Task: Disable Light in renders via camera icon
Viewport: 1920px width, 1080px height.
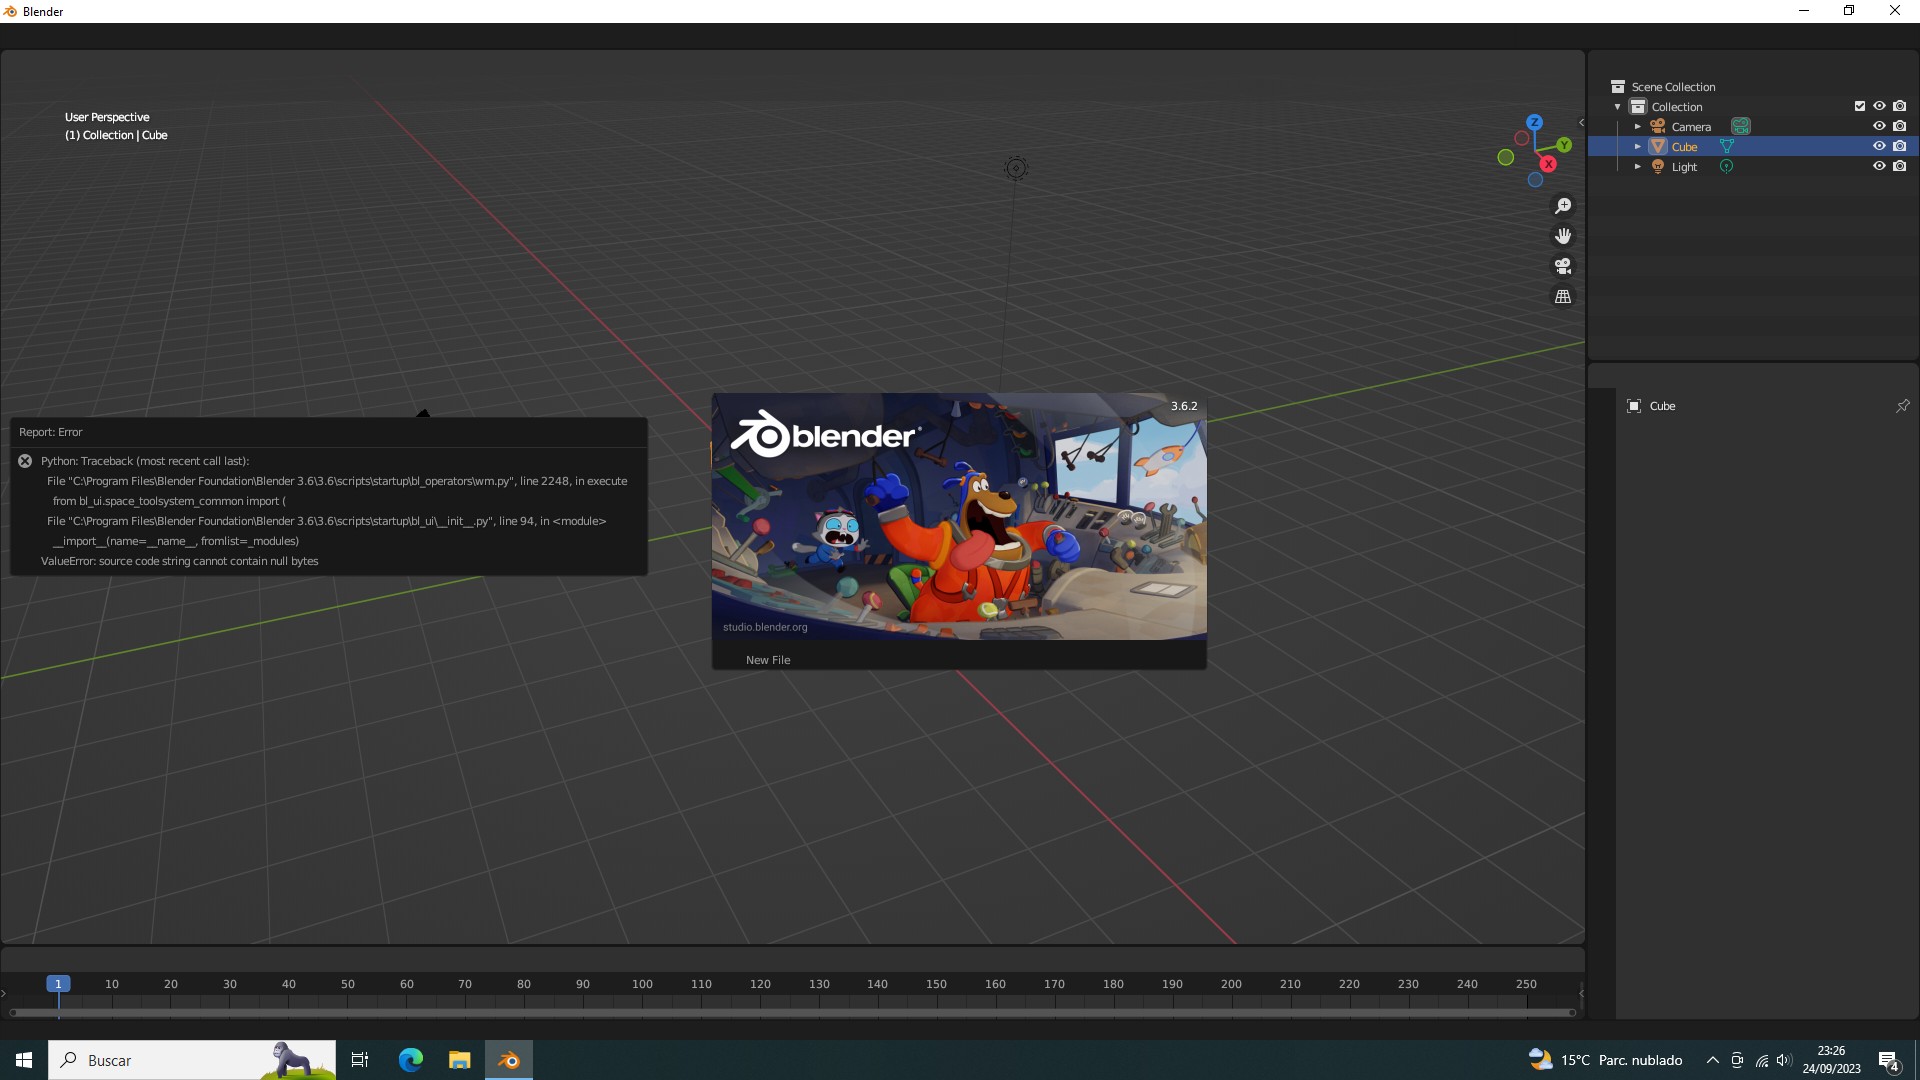Action: click(1900, 166)
